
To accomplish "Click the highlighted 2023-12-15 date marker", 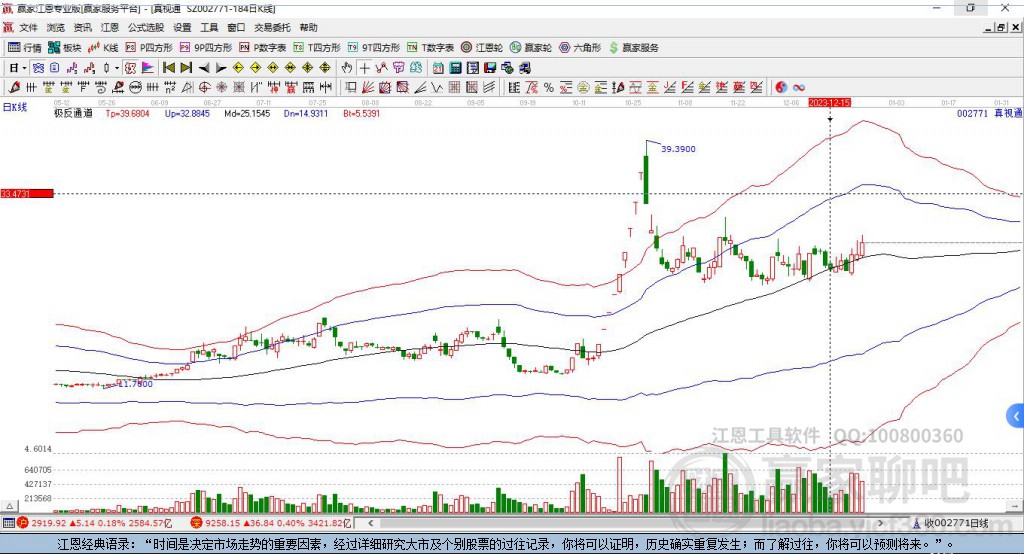I will (x=829, y=103).
